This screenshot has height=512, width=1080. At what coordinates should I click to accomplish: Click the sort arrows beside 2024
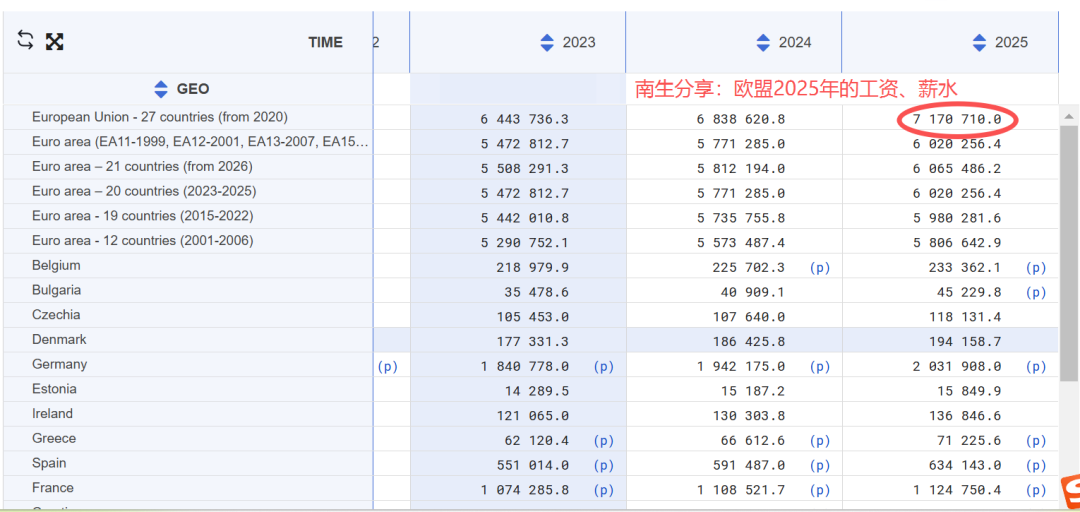(763, 42)
